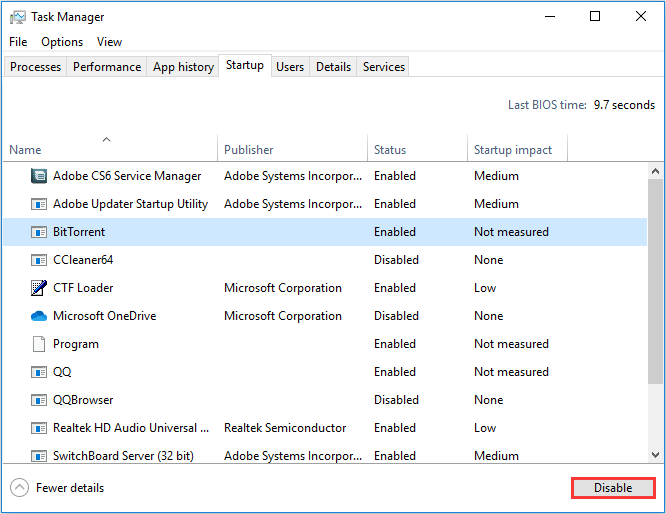Click the scrollbar down arrow
This screenshot has width=666, height=514.
[655, 455]
